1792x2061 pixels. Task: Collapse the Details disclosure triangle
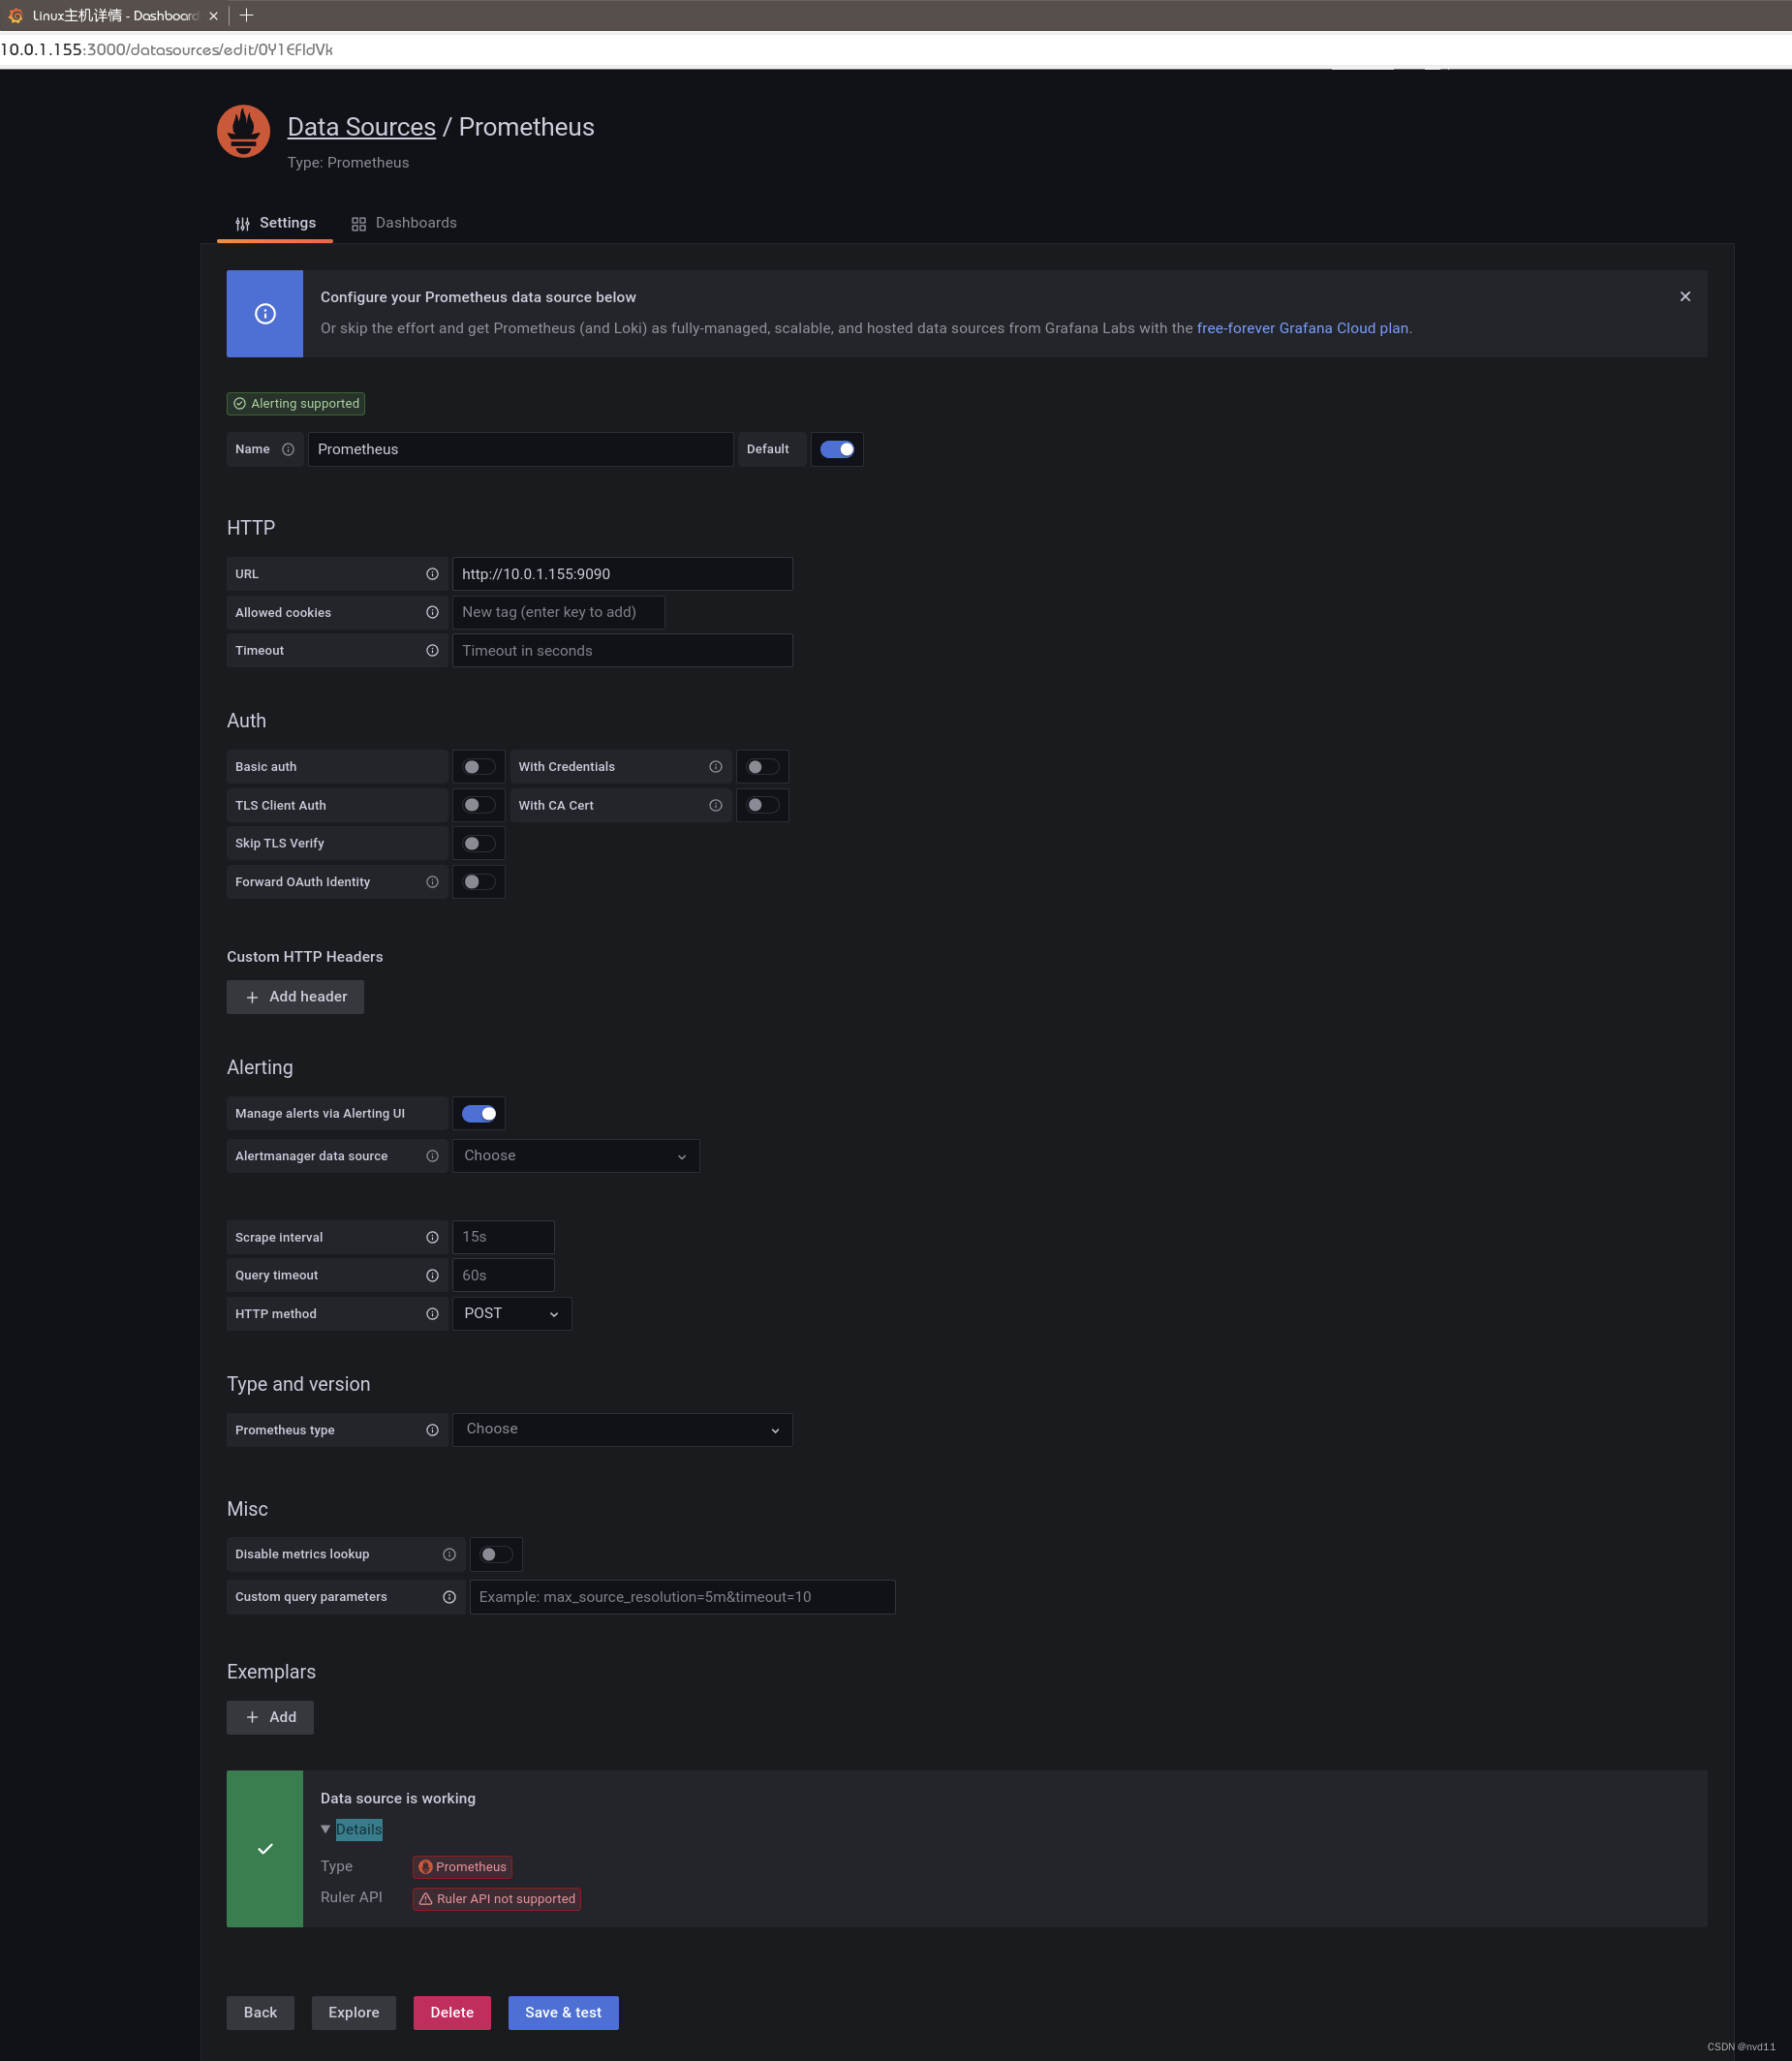click(325, 1829)
